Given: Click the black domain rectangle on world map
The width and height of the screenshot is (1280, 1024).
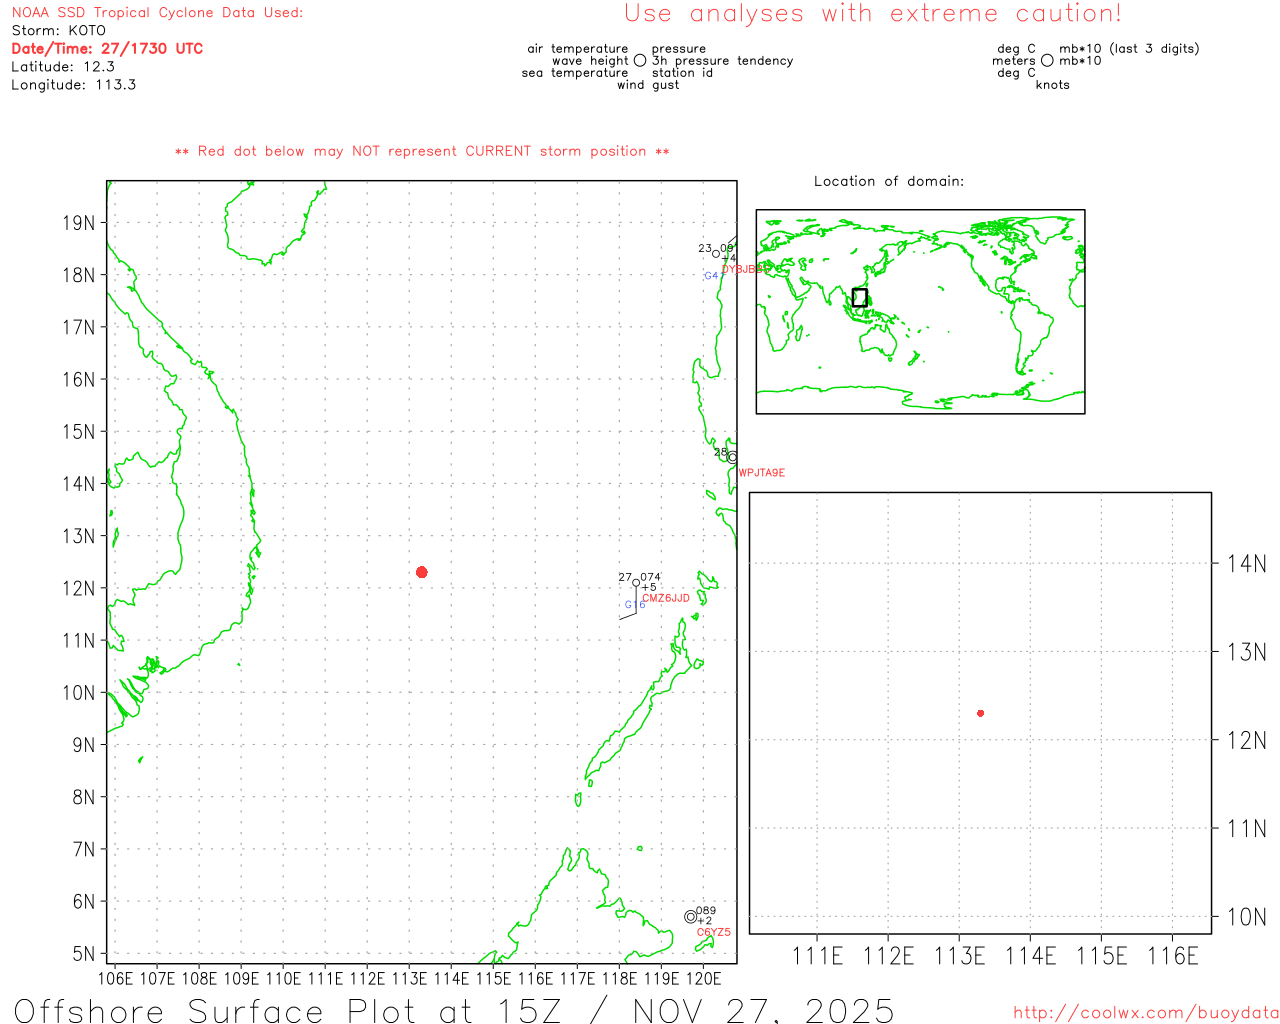Looking at the screenshot, I should pyautogui.click(x=859, y=297).
